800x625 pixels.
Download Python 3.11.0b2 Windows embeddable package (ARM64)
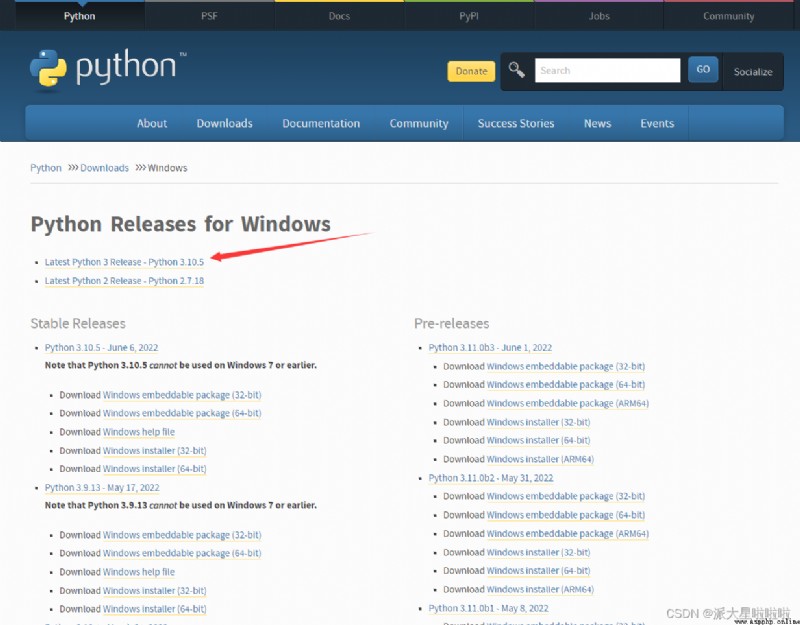click(x=568, y=534)
